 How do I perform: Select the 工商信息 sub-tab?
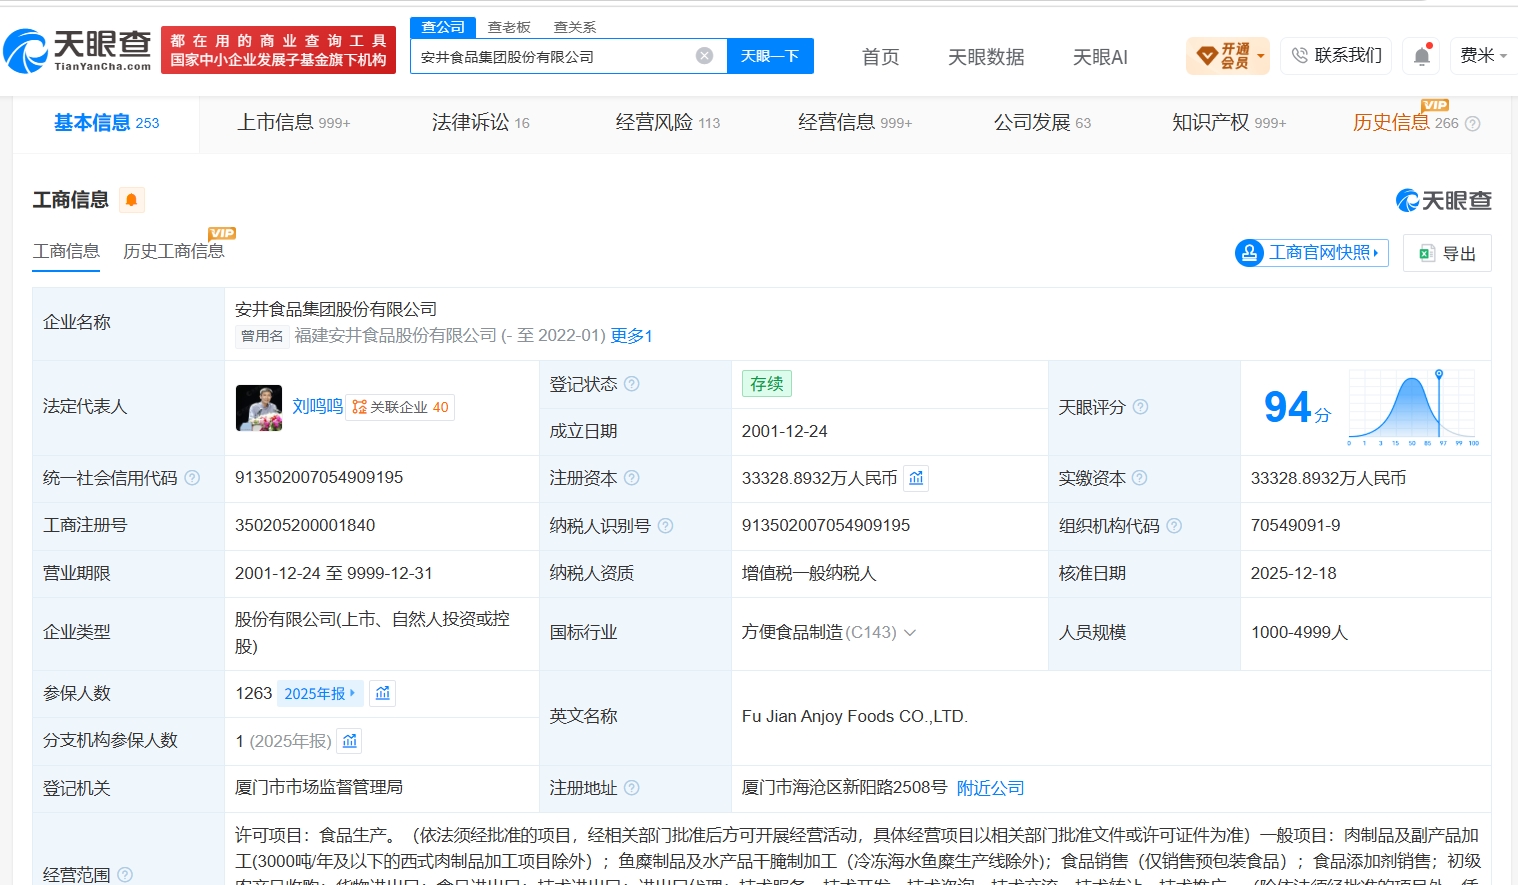click(x=66, y=252)
